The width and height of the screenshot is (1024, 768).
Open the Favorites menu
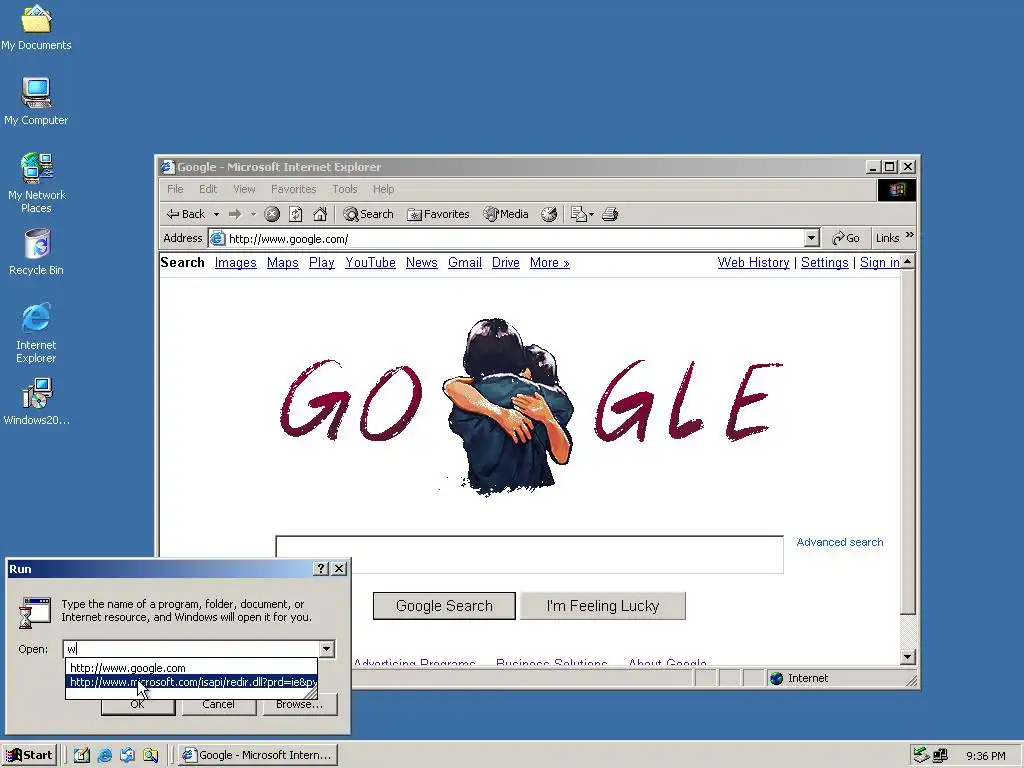(293, 189)
